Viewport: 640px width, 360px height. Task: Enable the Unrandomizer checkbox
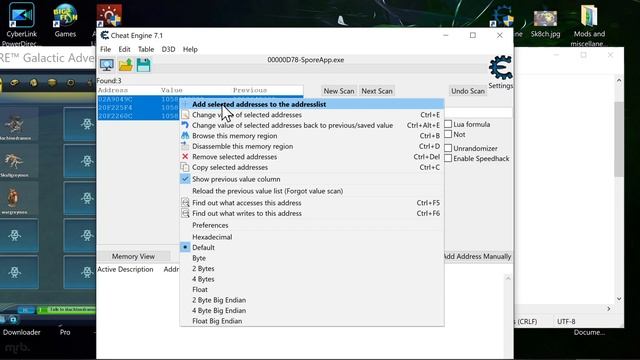[448, 148]
